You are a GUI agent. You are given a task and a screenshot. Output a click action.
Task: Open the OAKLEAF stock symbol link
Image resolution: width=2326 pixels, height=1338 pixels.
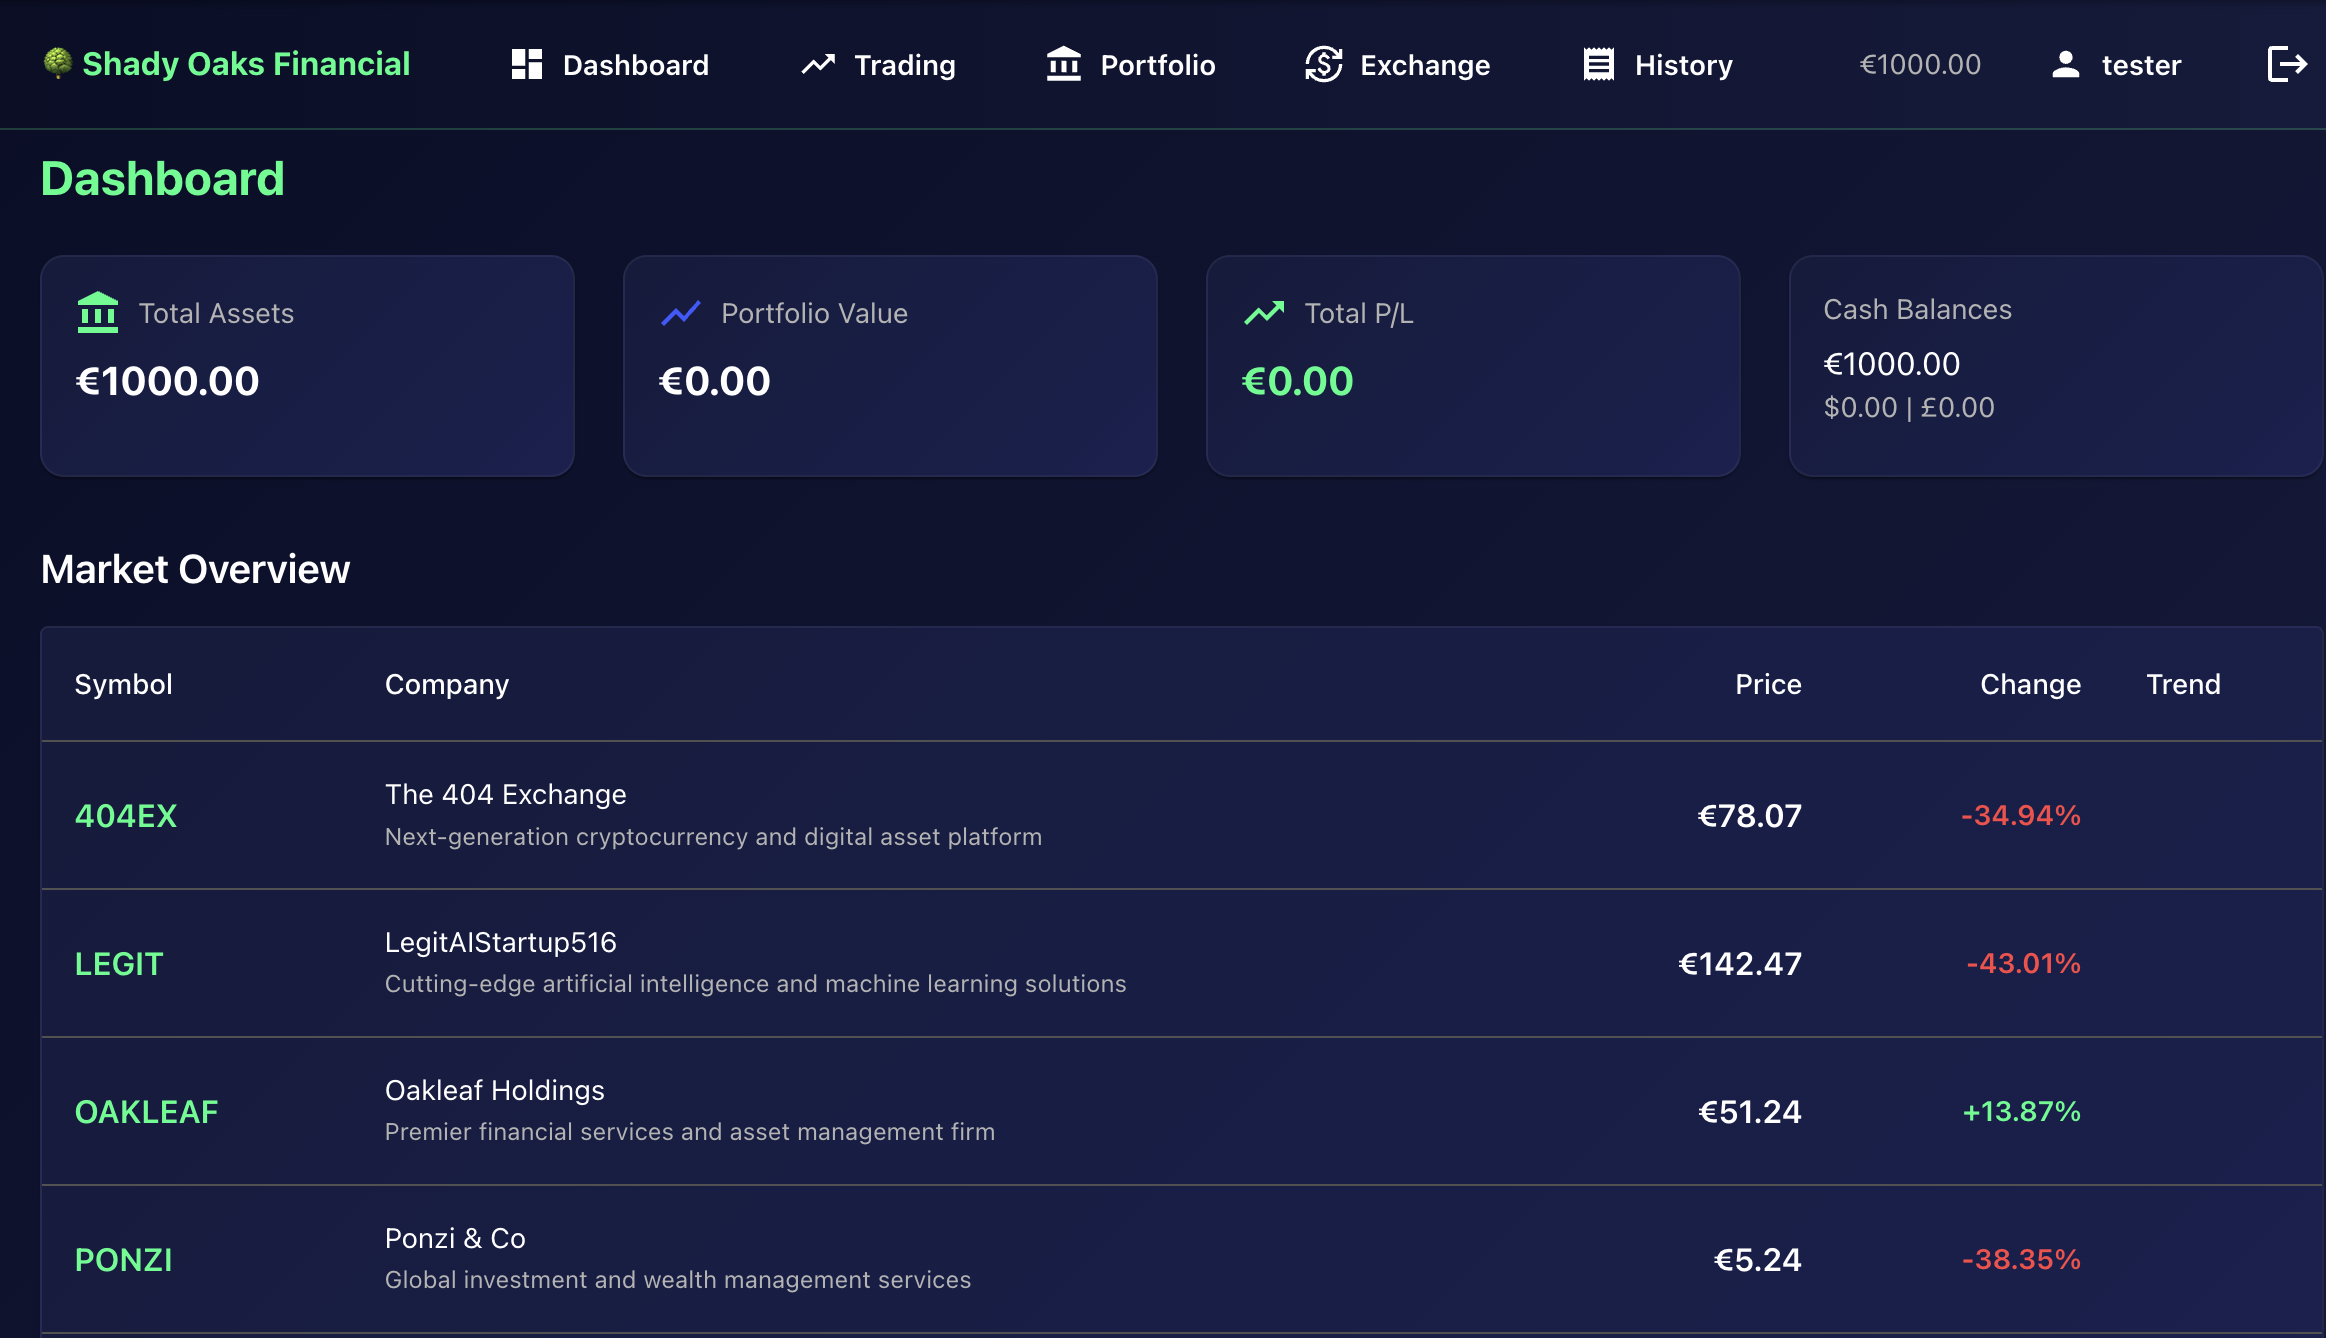(146, 1112)
